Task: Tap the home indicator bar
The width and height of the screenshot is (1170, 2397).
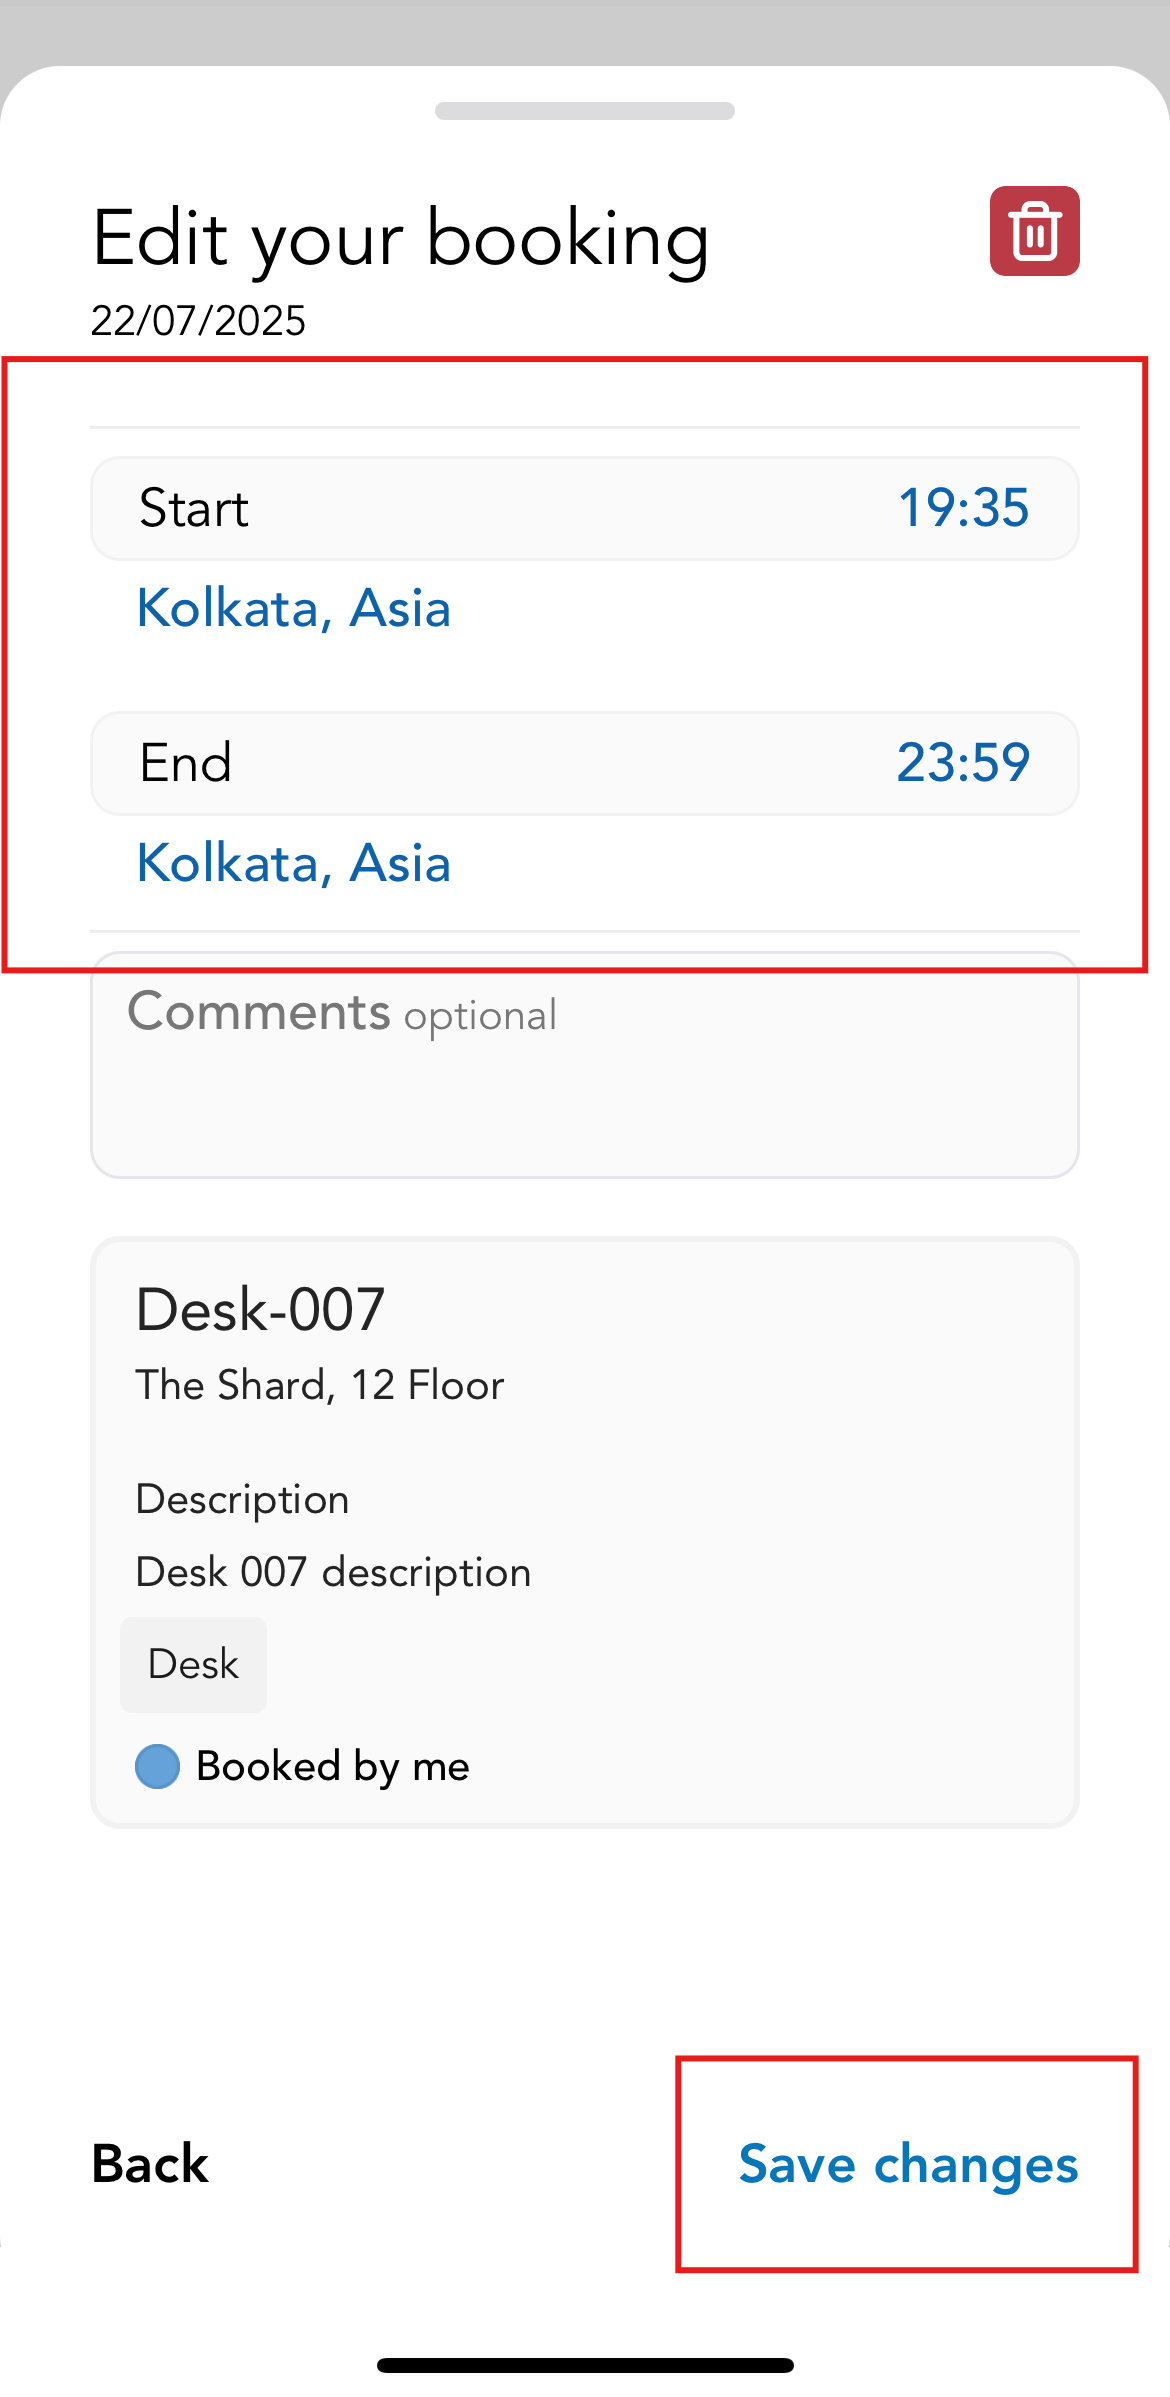Action: click(585, 2365)
